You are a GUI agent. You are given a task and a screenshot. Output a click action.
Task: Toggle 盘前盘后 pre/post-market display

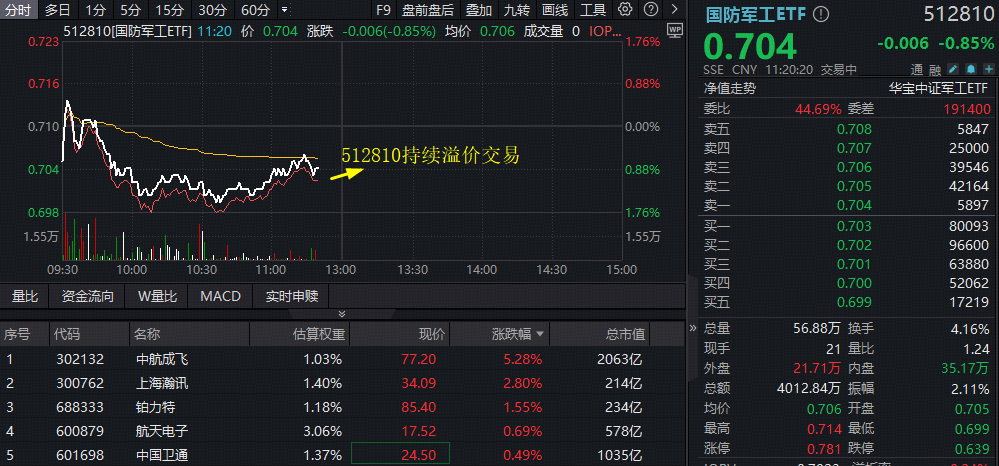tap(427, 10)
